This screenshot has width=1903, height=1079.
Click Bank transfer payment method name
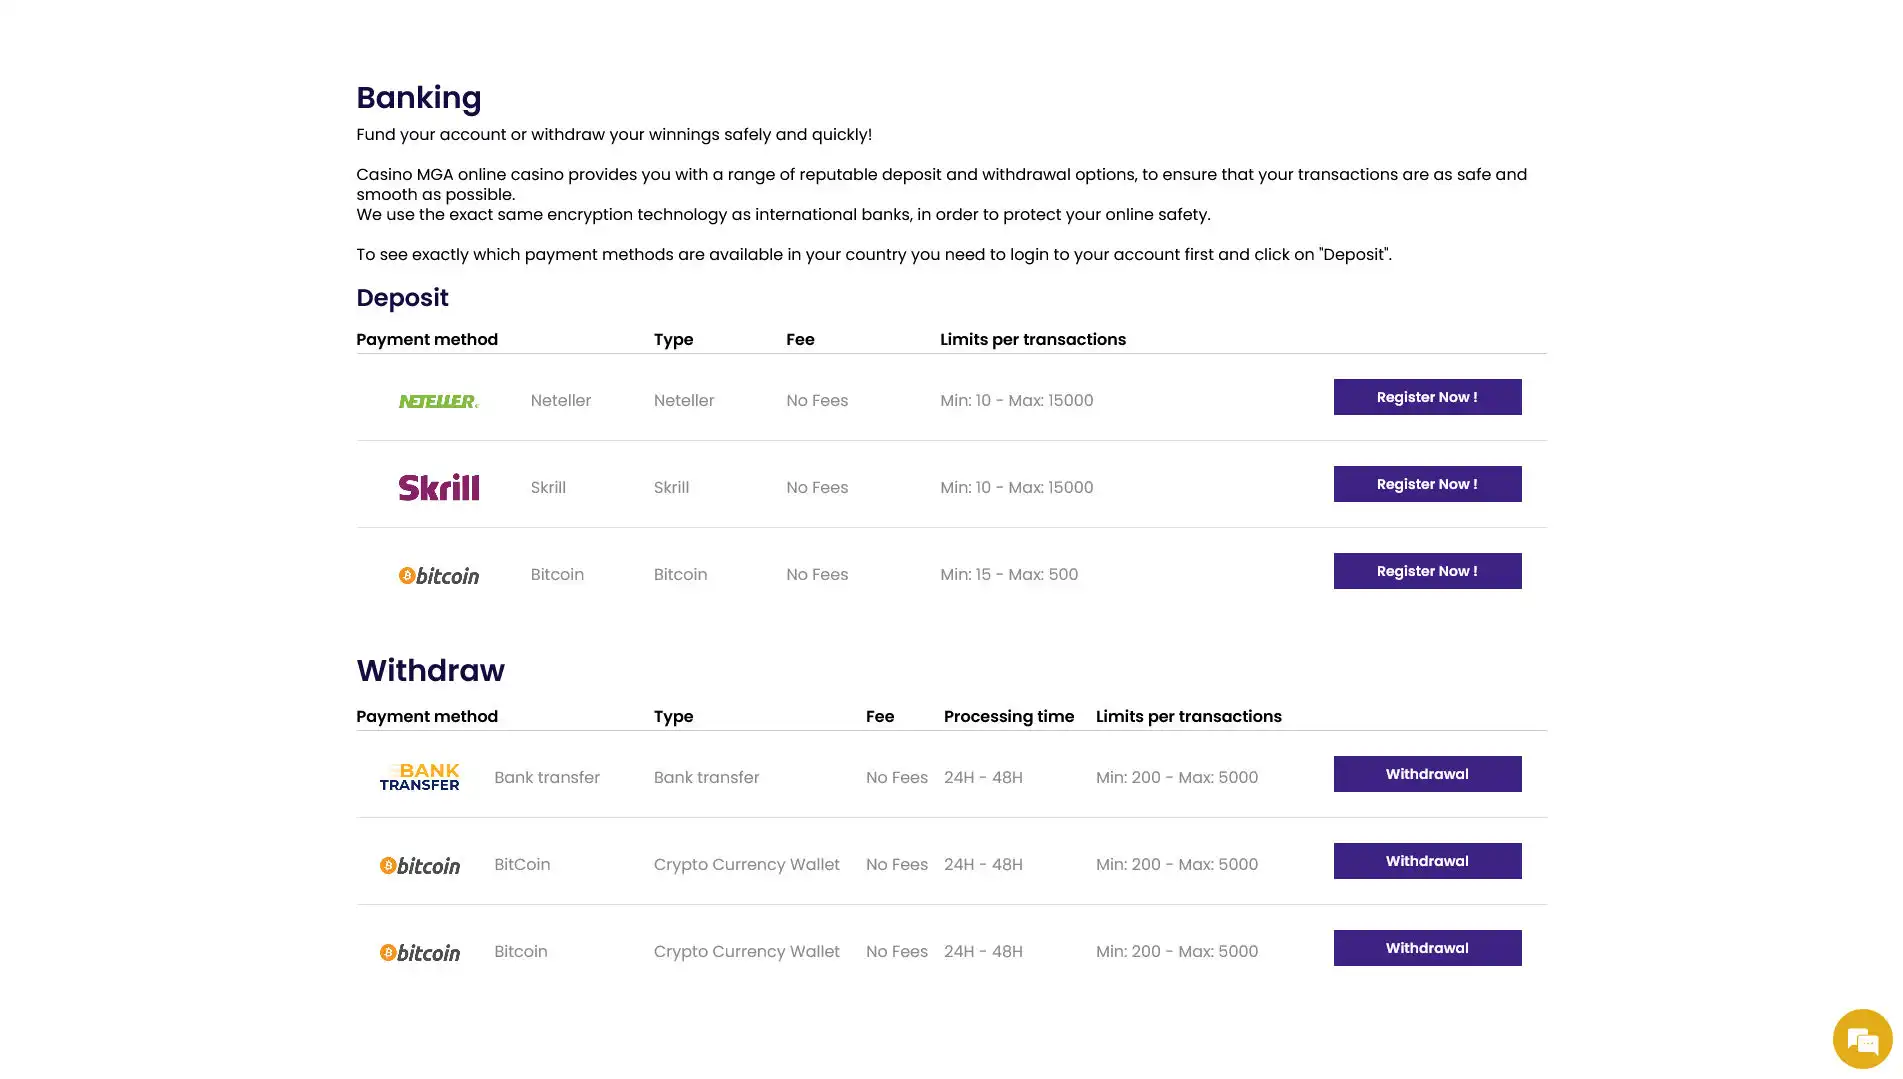pyautogui.click(x=546, y=777)
